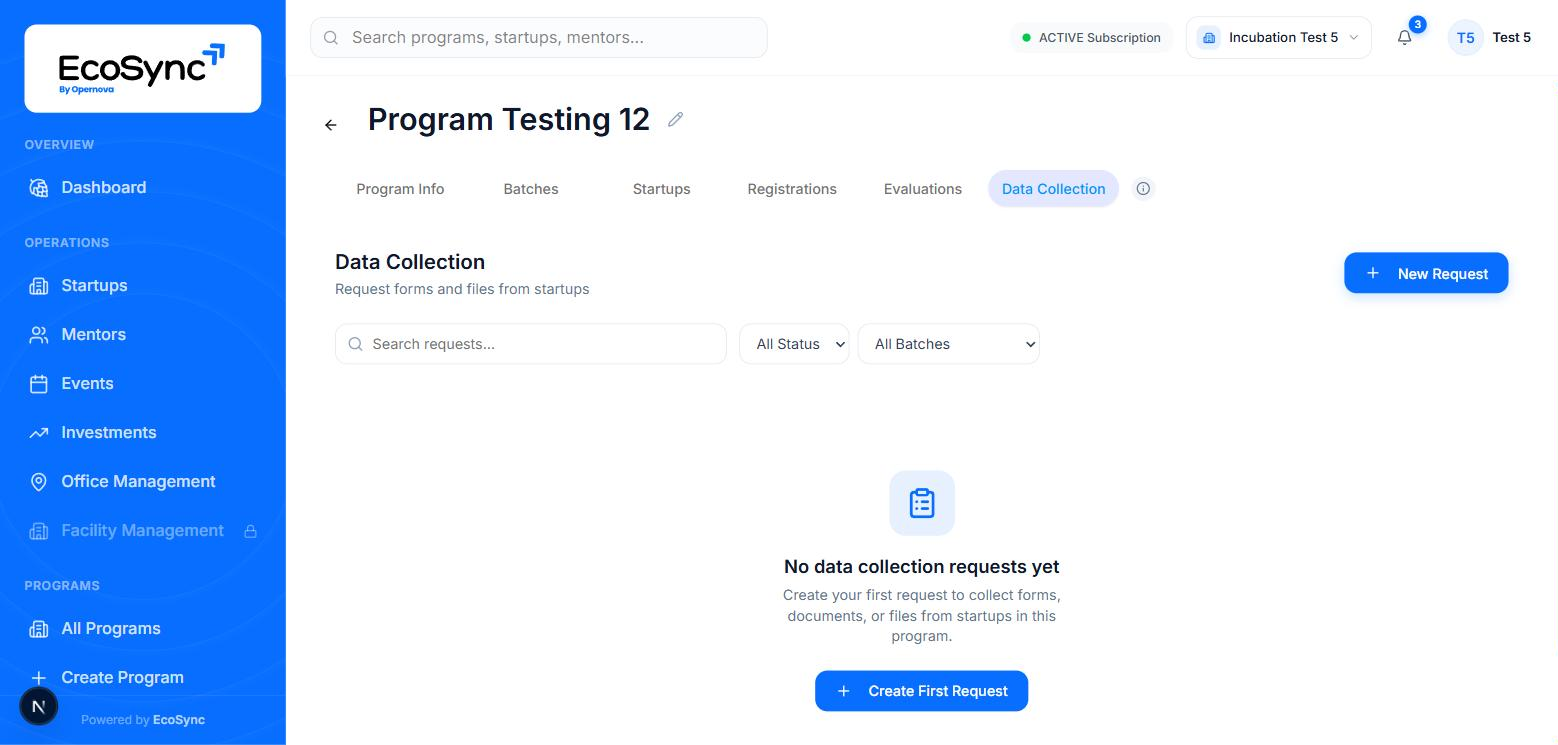This screenshot has height=745, width=1558.
Task: Select the Data Collection tab
Action: click(1053, 189)
